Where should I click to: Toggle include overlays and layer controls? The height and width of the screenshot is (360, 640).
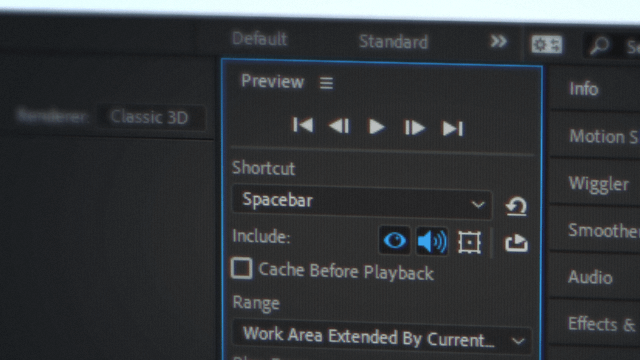[469, 242]
